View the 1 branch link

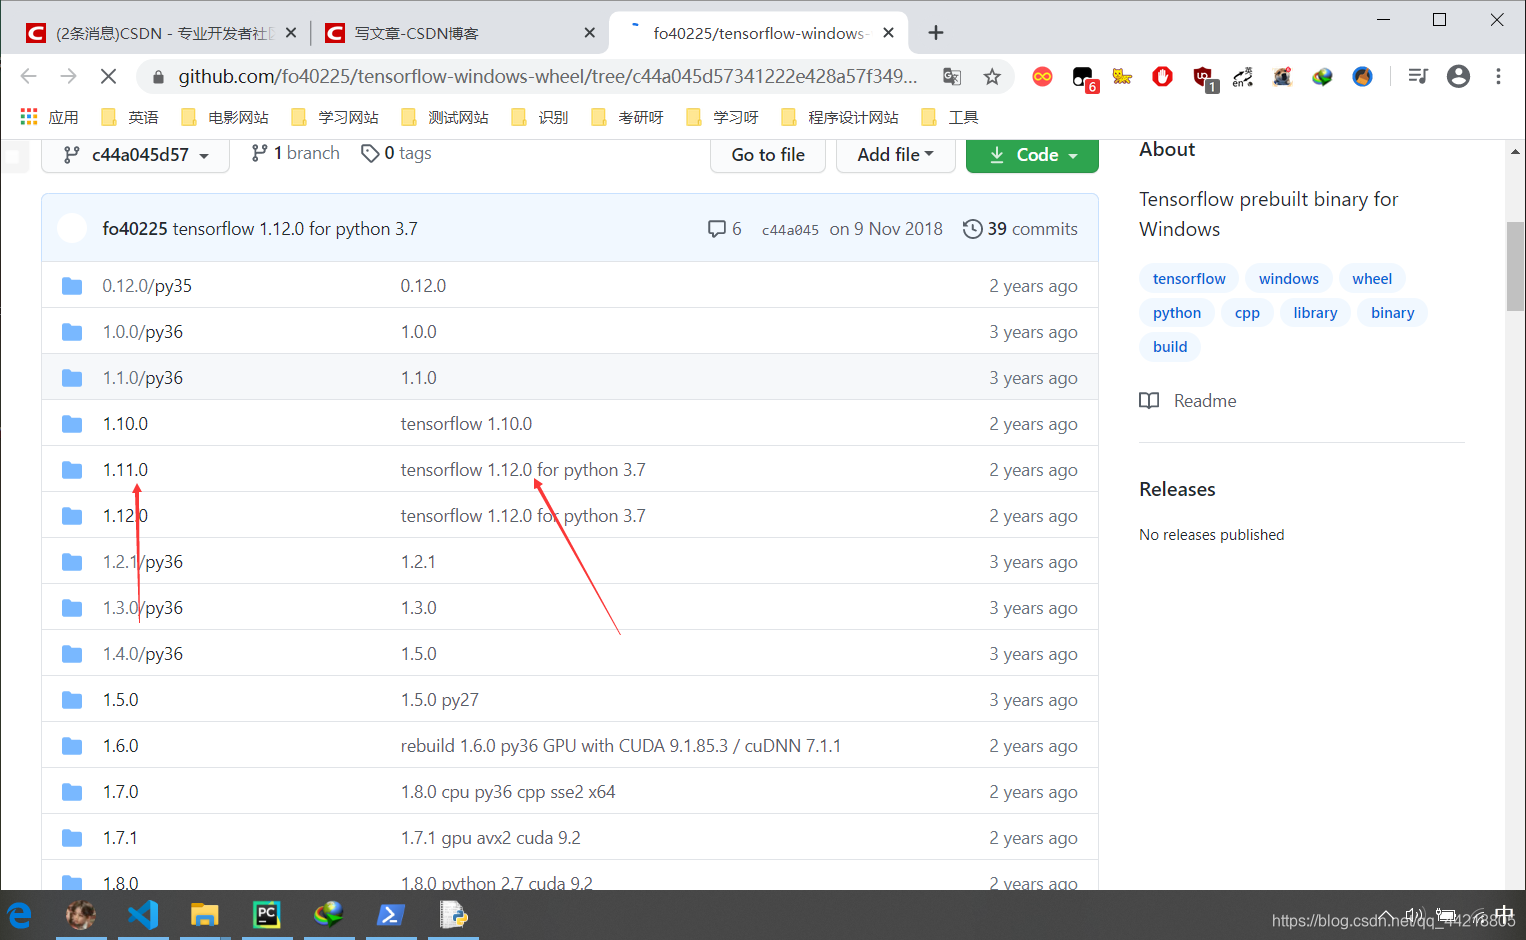pyautogui.click(x=295, y=153)
